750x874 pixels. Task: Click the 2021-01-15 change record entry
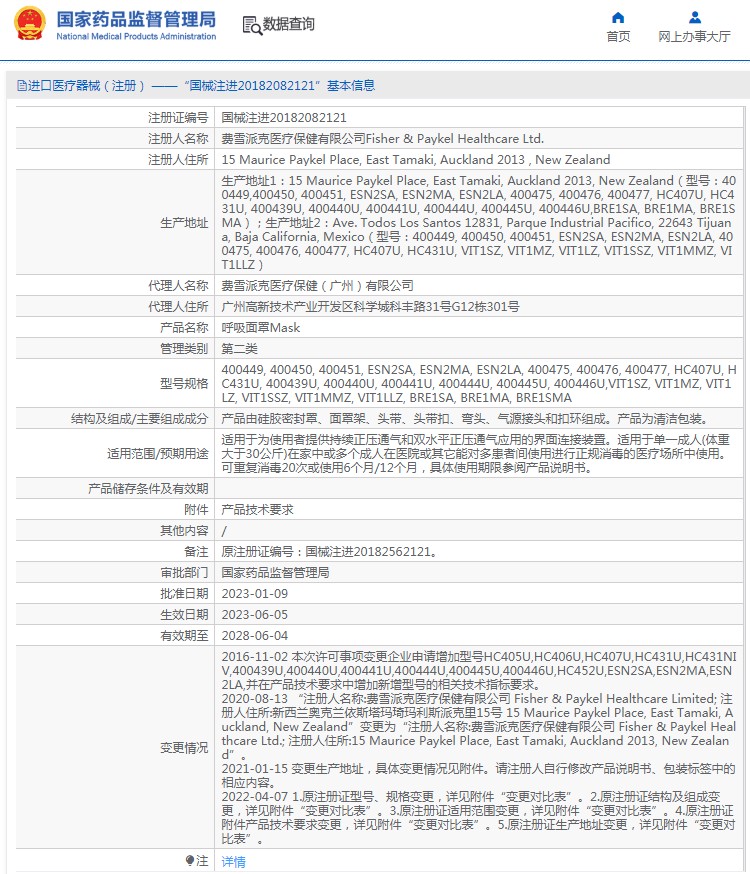pyautogui.click(x=479, y=775)
